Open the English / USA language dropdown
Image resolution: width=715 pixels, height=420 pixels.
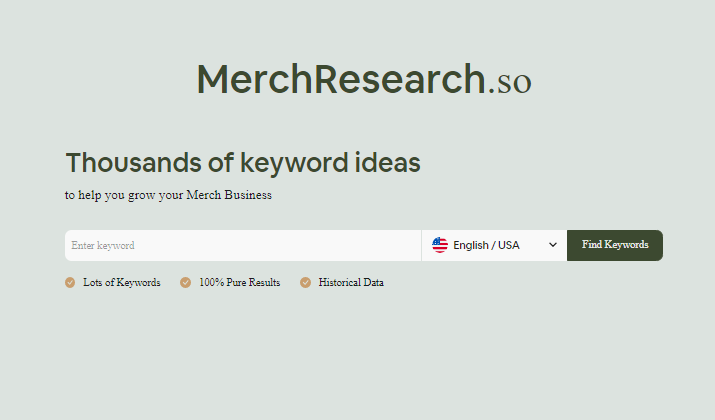(494, 245)
